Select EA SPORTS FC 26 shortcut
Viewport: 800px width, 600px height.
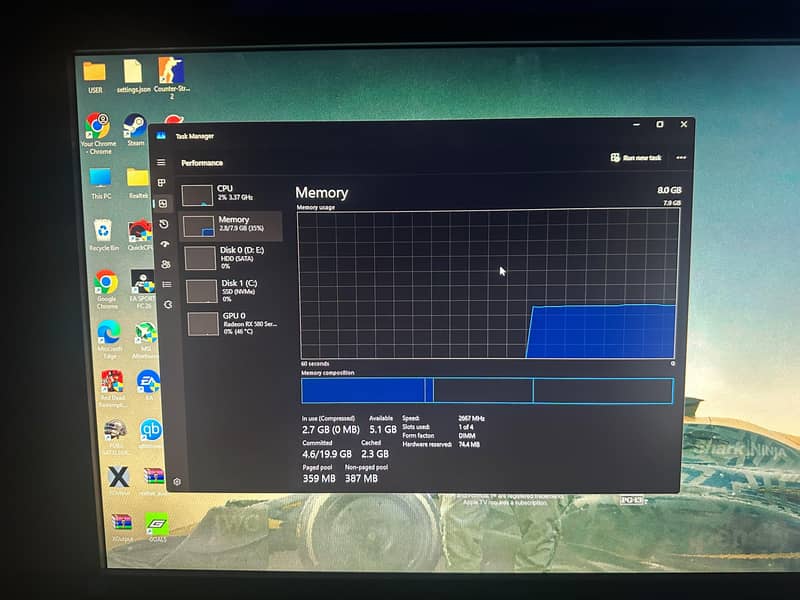(x=143, y=289)
